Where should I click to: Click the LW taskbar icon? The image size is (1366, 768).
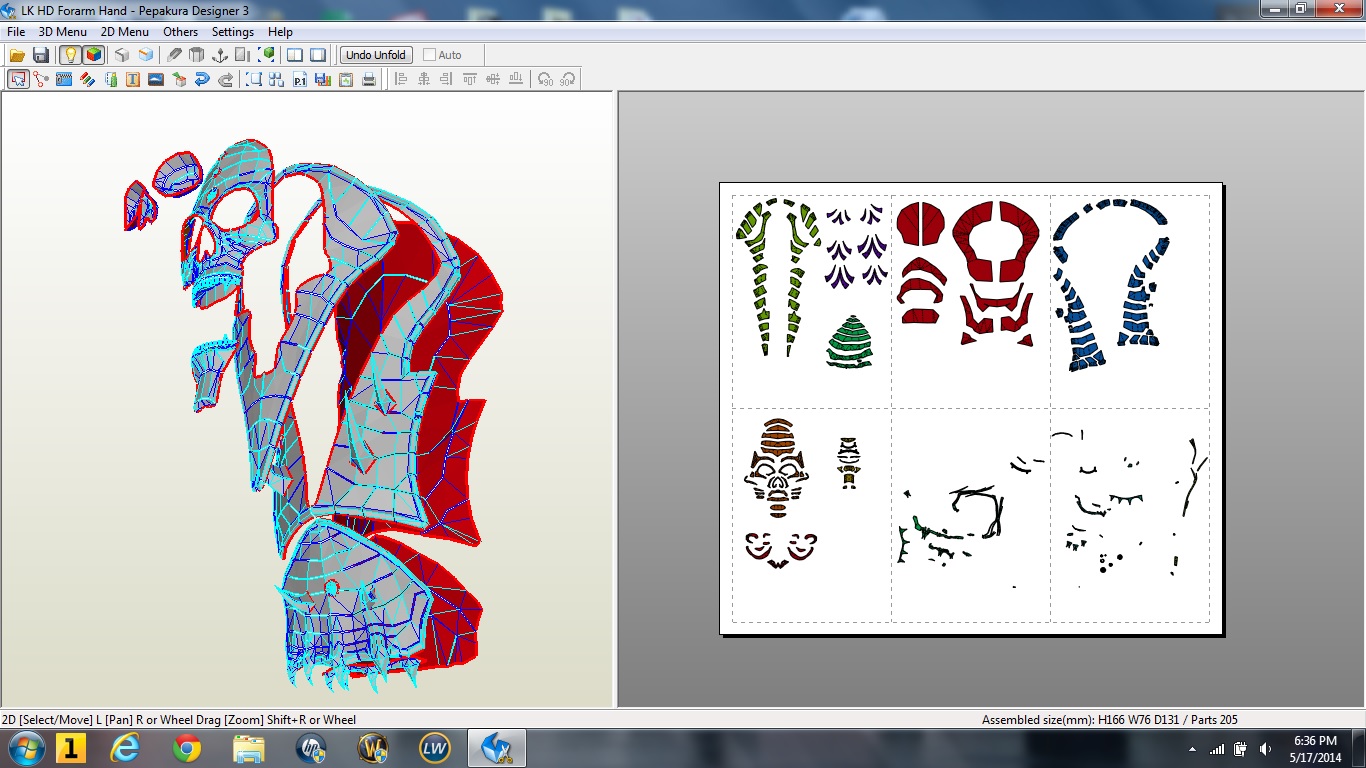(x=433, y=748)
